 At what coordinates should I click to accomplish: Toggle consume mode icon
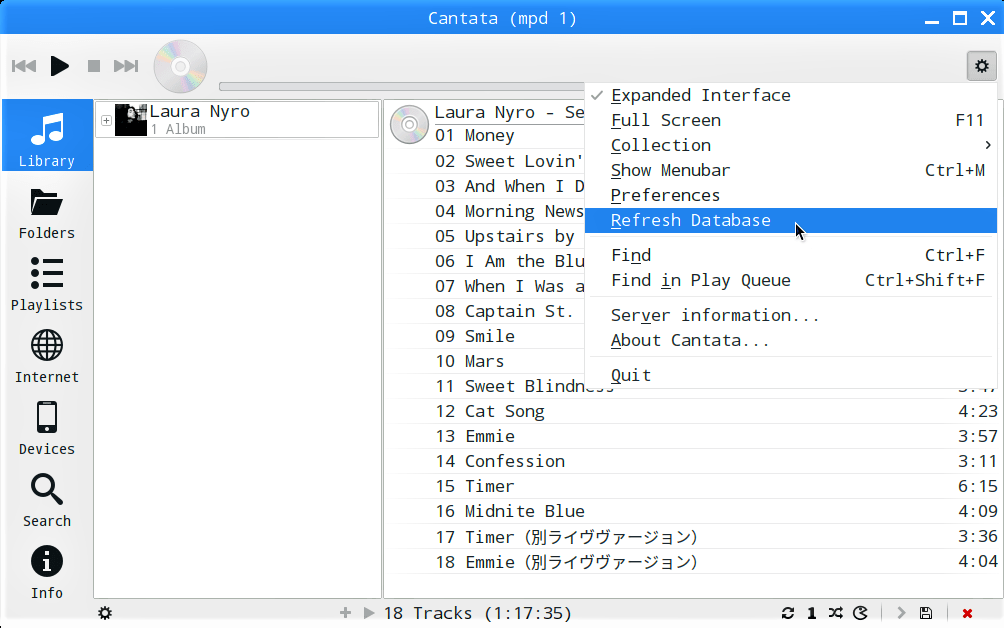tap(861, 613)
